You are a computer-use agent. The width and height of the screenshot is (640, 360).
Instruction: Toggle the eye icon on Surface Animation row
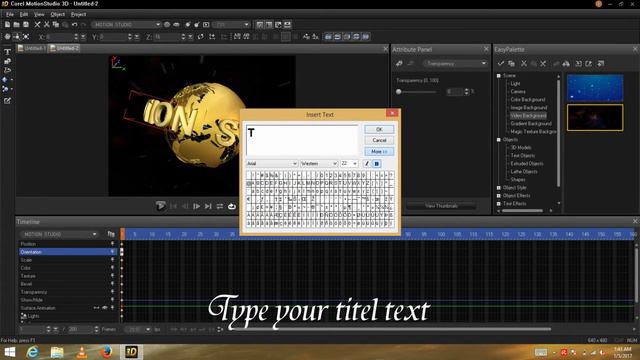(105, 308)
